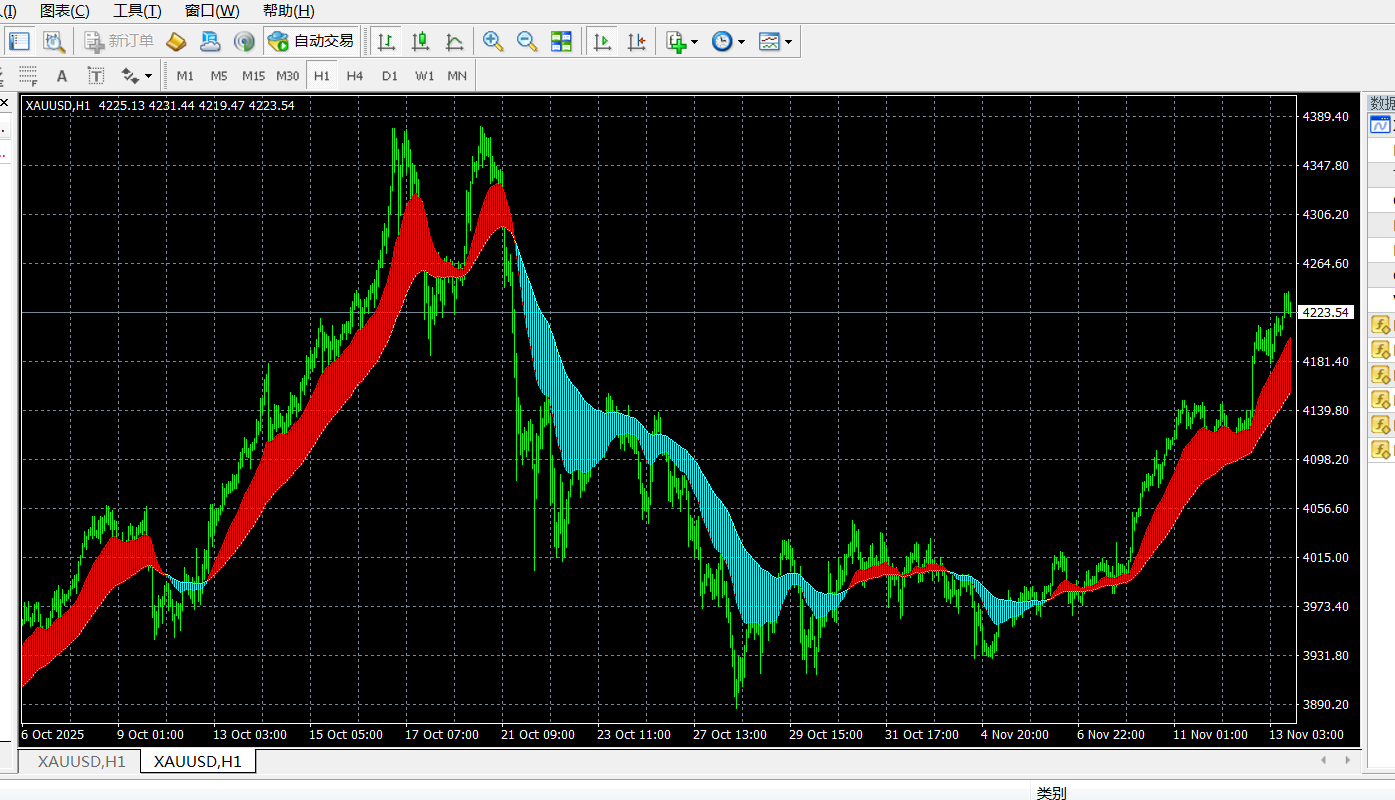Viewport: 1395px width, 800px height.
Task: Toggle chart shift from right edge
Action: click(636, 41)
